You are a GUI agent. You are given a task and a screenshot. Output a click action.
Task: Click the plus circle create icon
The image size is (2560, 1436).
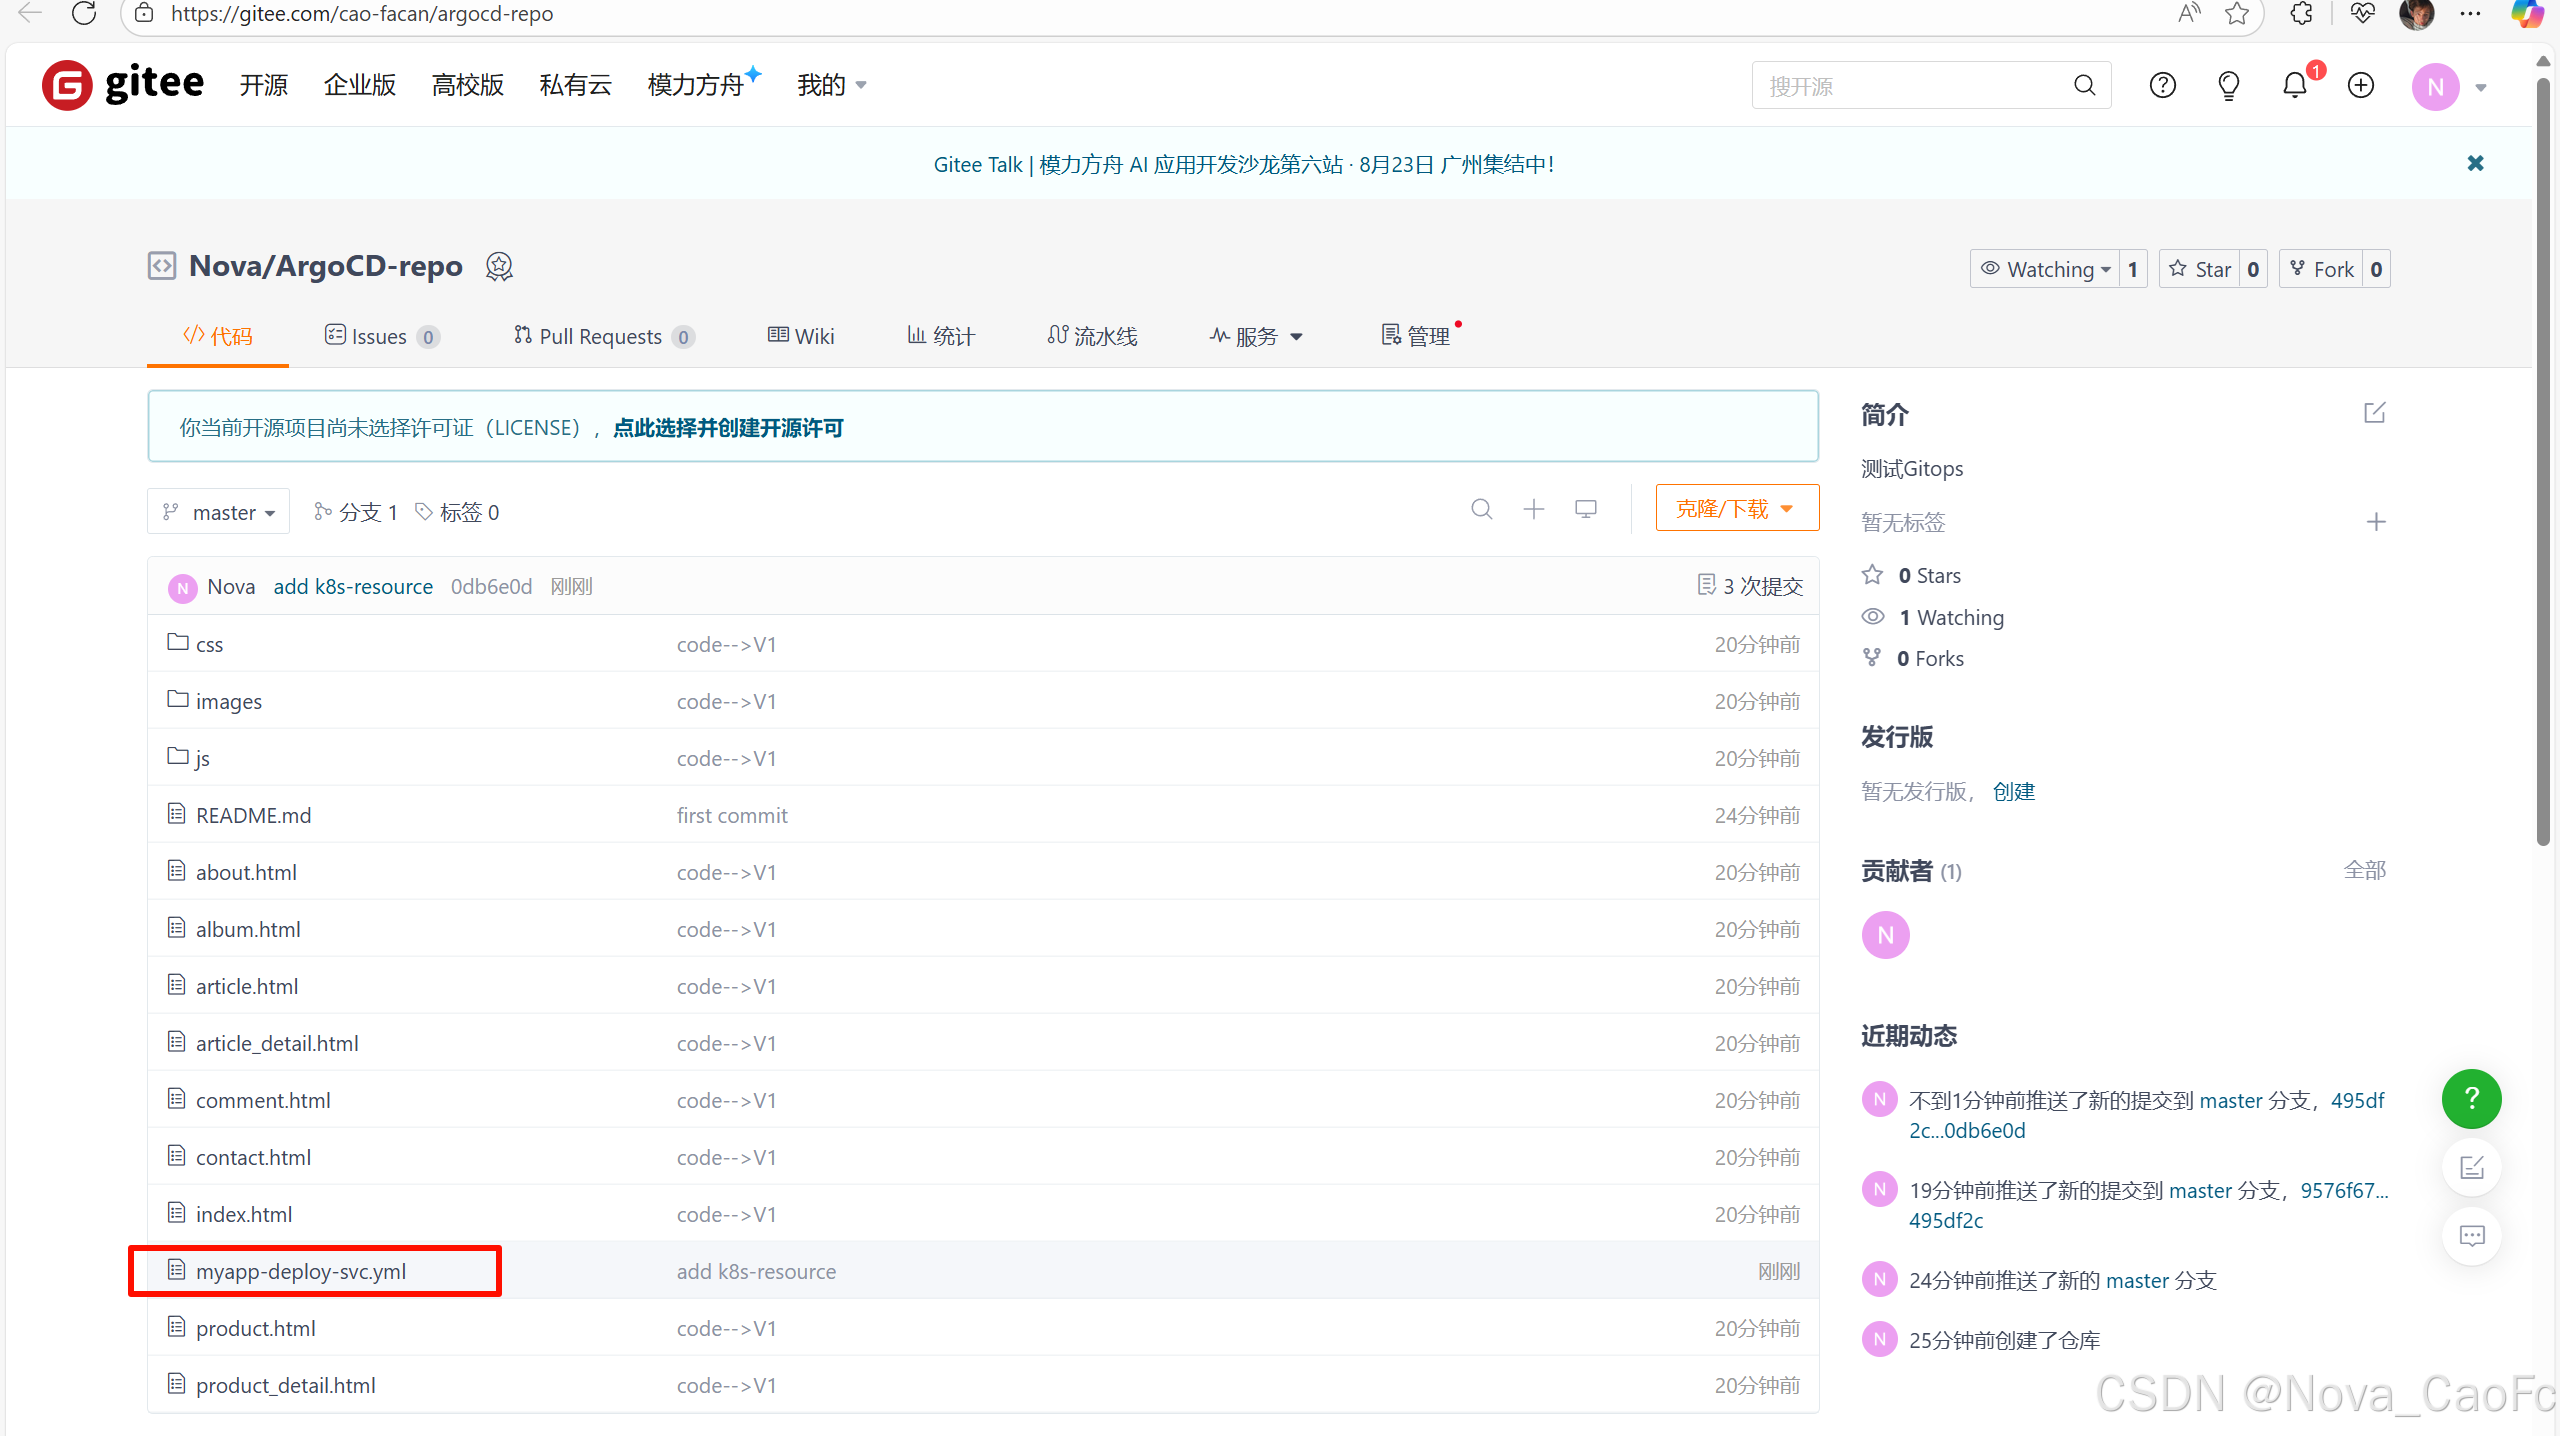coord(2360,85)
